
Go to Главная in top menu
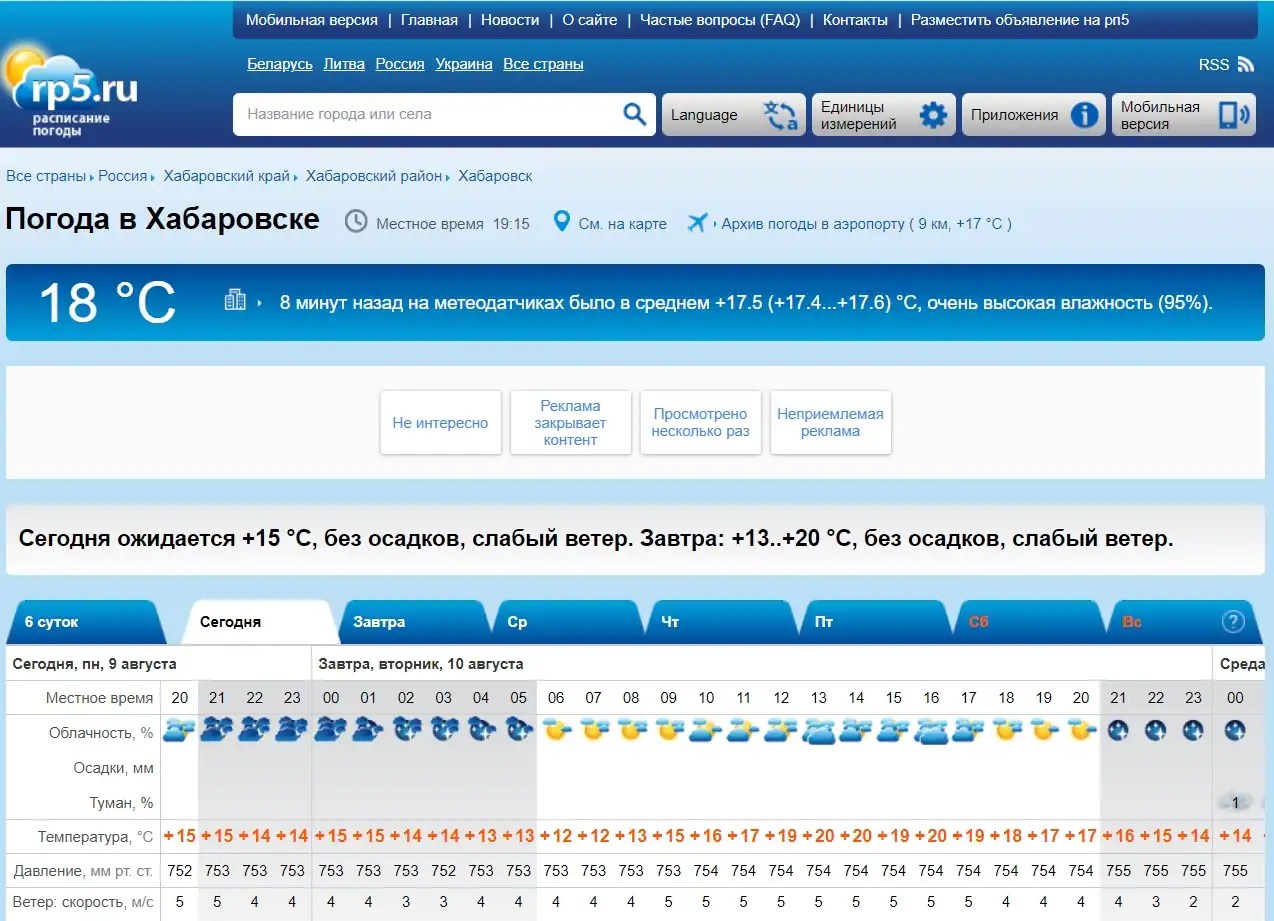tap(429, 20)
